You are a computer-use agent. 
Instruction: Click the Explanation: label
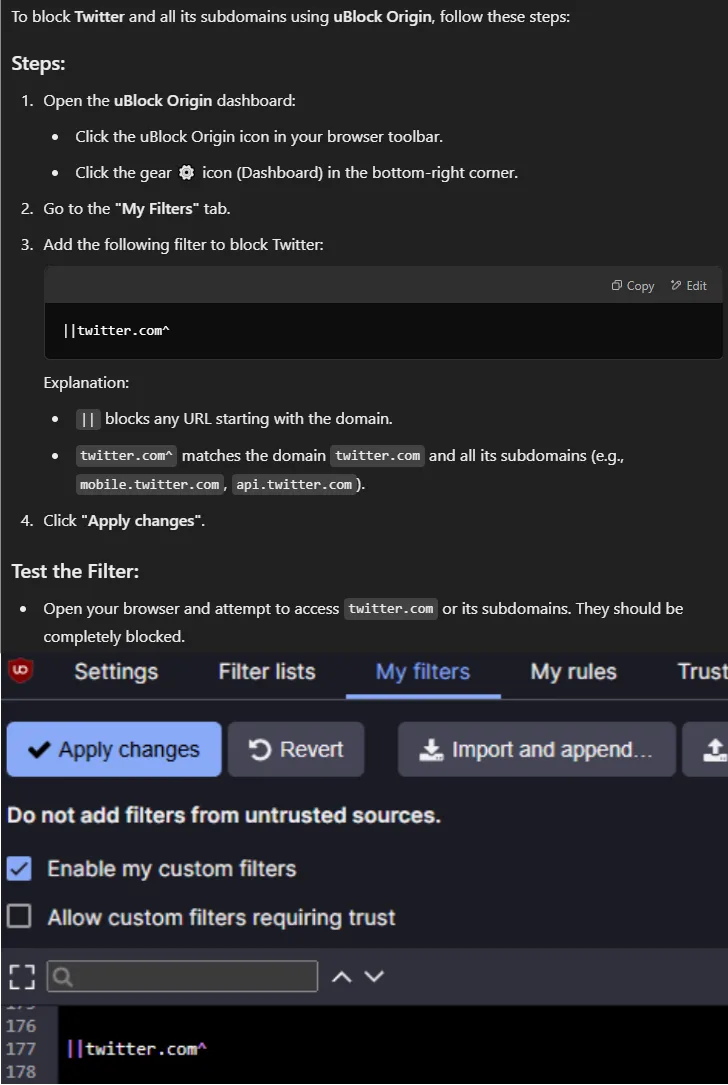point(86,383)
